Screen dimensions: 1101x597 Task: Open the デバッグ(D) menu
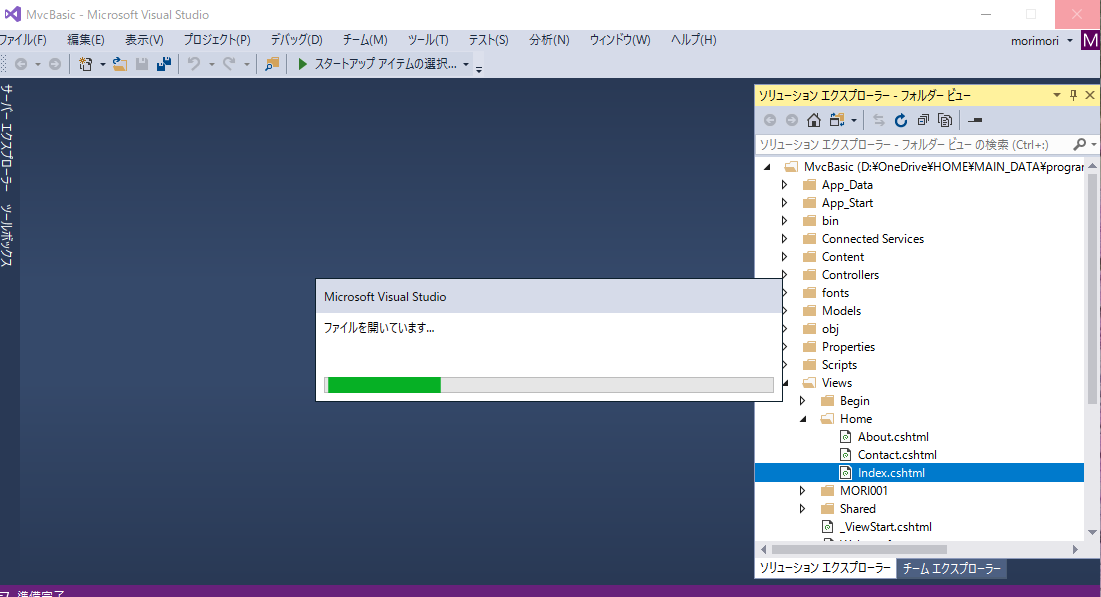coord(296,40)
